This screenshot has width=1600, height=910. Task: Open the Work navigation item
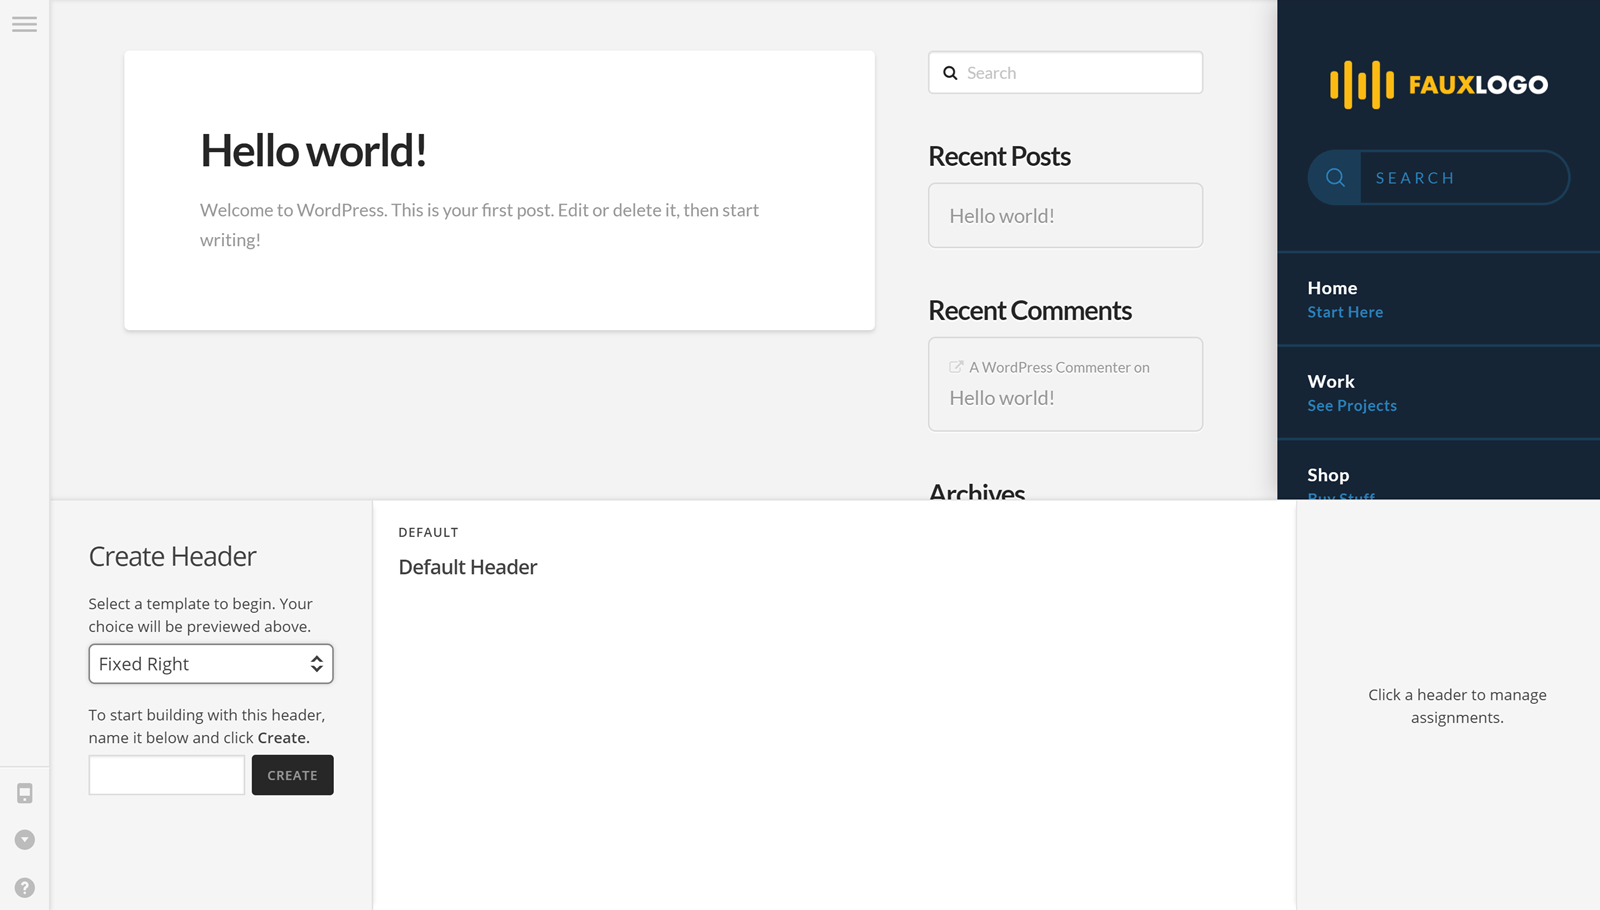(1331, 382)
